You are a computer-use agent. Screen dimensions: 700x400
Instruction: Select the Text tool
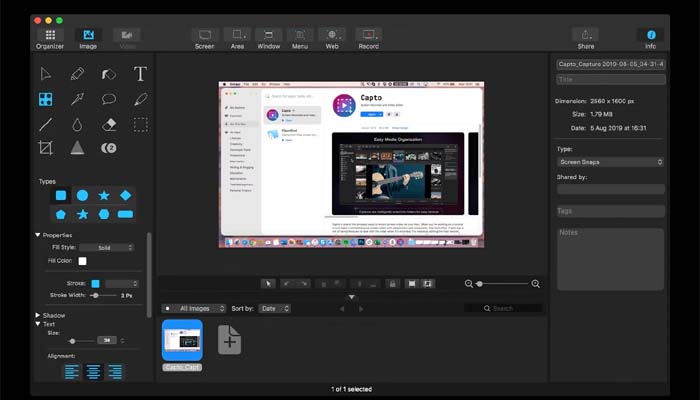[x=140, y=74]
